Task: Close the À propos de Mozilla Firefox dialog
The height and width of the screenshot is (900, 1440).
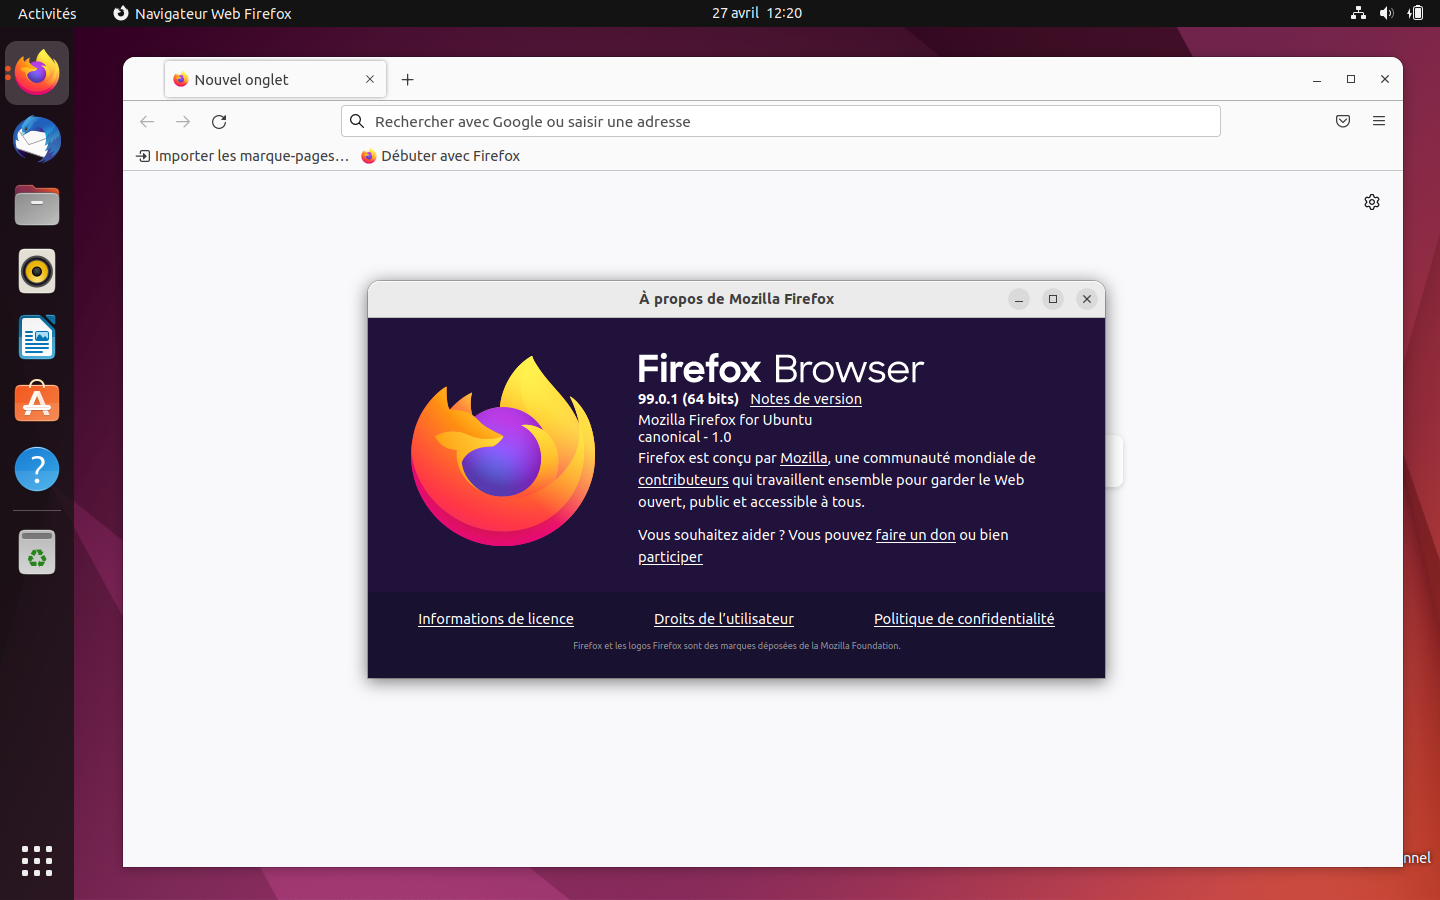Action: click(1087, 299)
